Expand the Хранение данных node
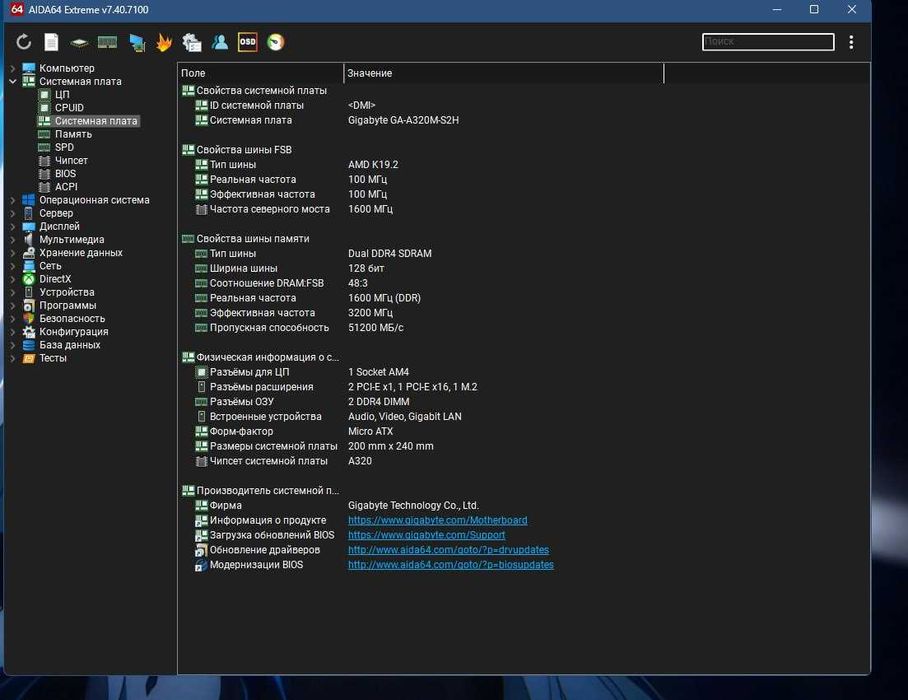908x700 pixels. 13,253
